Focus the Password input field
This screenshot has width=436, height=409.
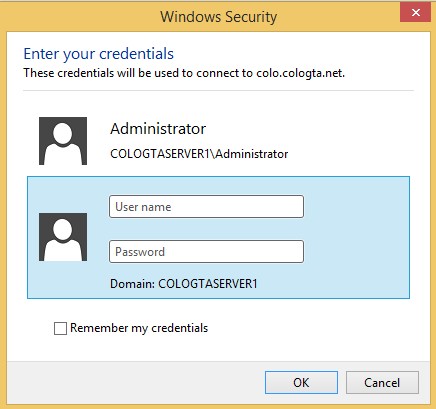[x=206, y=252]
